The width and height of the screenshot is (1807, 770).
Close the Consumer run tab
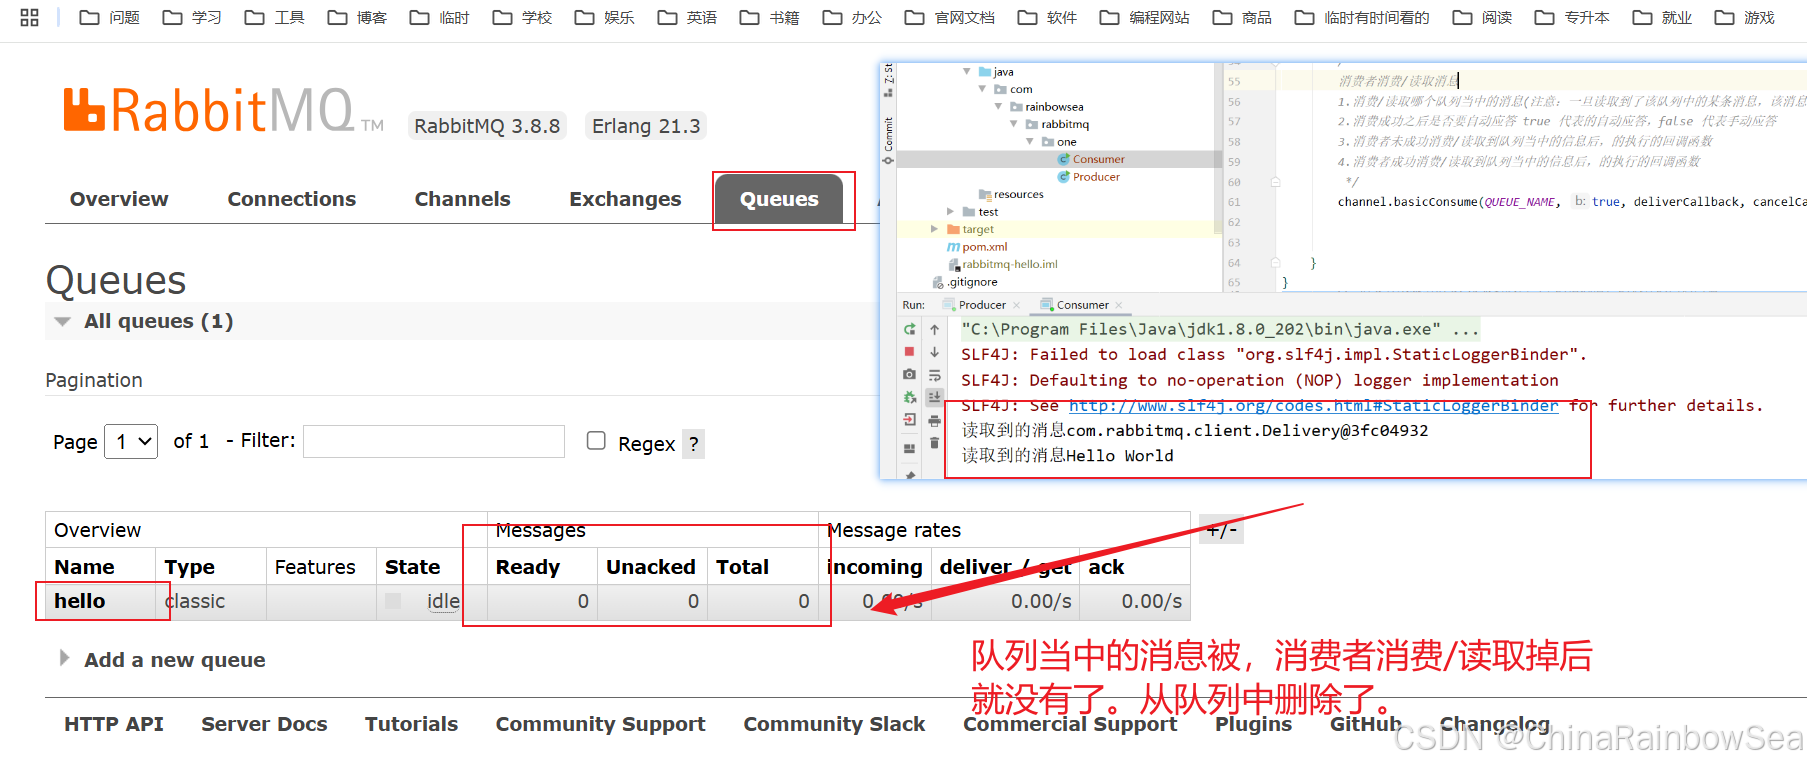click(1118, 305)
